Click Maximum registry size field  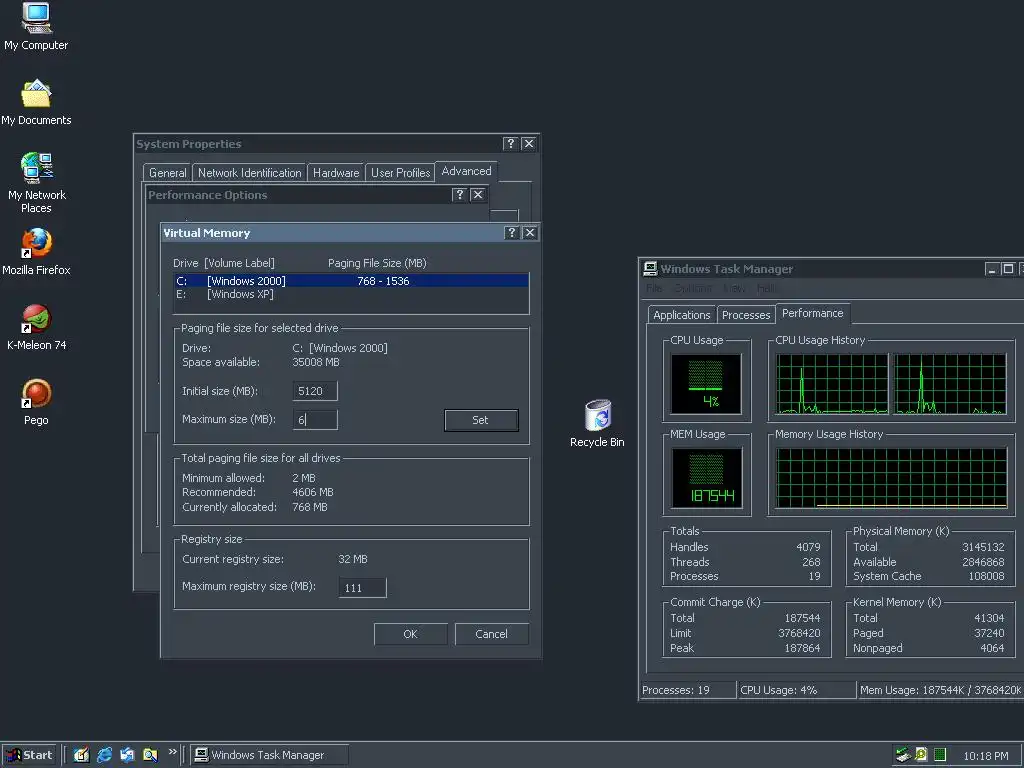click(362, 588)
